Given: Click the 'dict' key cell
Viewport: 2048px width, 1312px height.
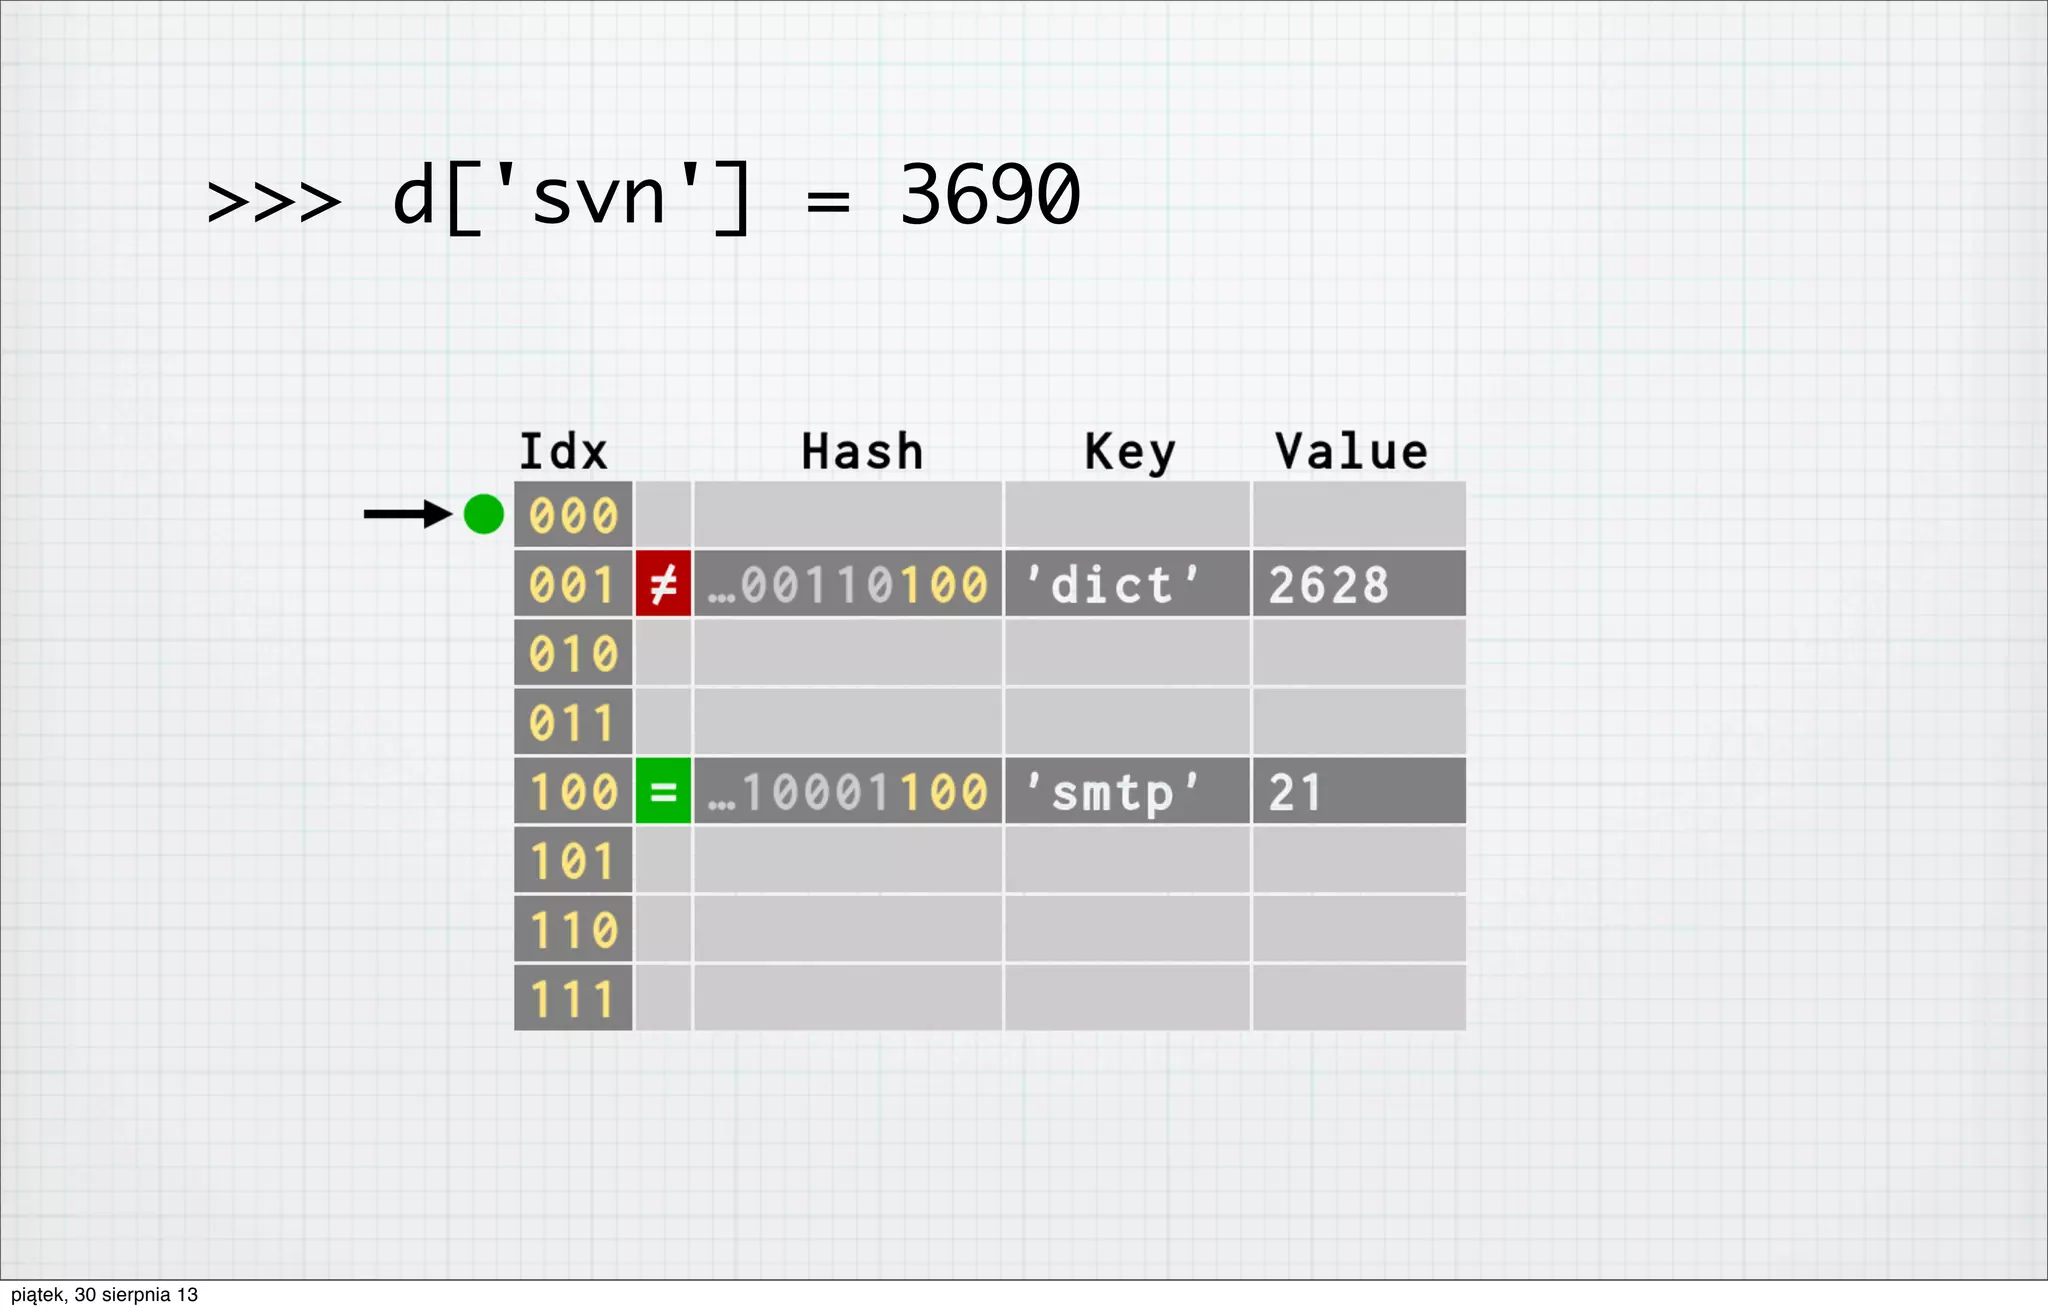Looking at the screenshot, I should (x=1126, y=584).
